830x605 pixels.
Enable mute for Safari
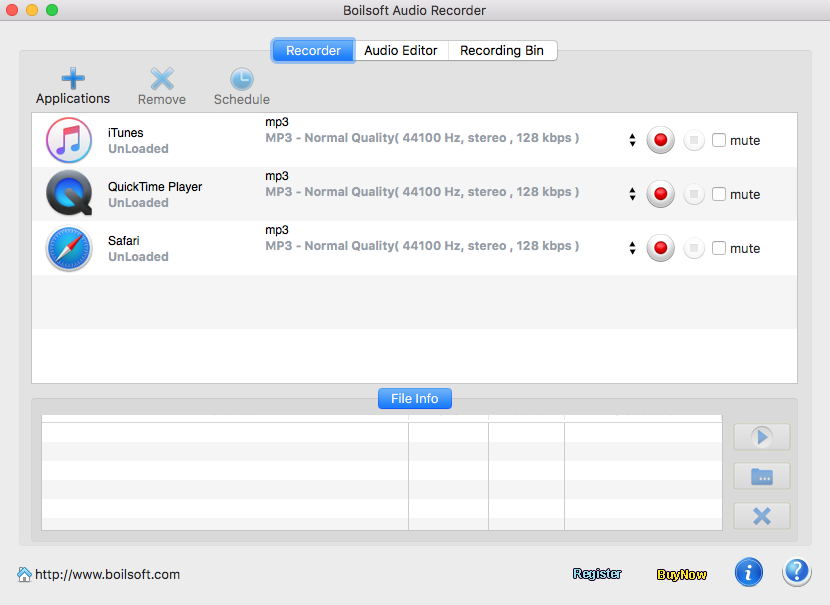719,248
